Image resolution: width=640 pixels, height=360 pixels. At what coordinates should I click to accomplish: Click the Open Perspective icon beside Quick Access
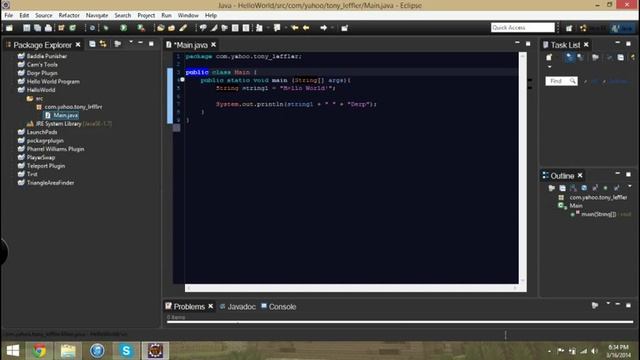tap(569, 28)
